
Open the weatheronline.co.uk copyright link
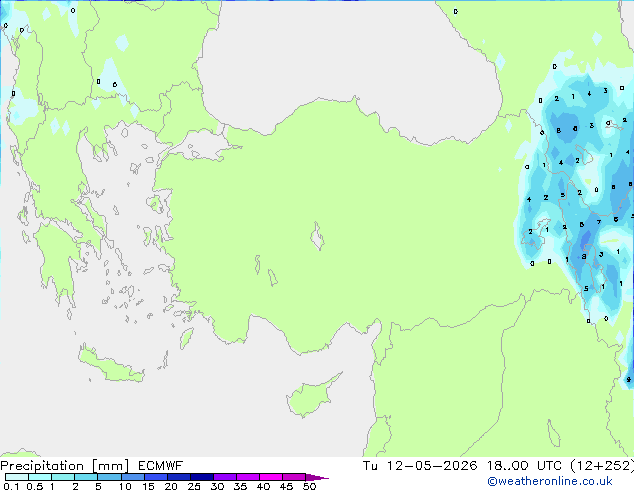550,481
